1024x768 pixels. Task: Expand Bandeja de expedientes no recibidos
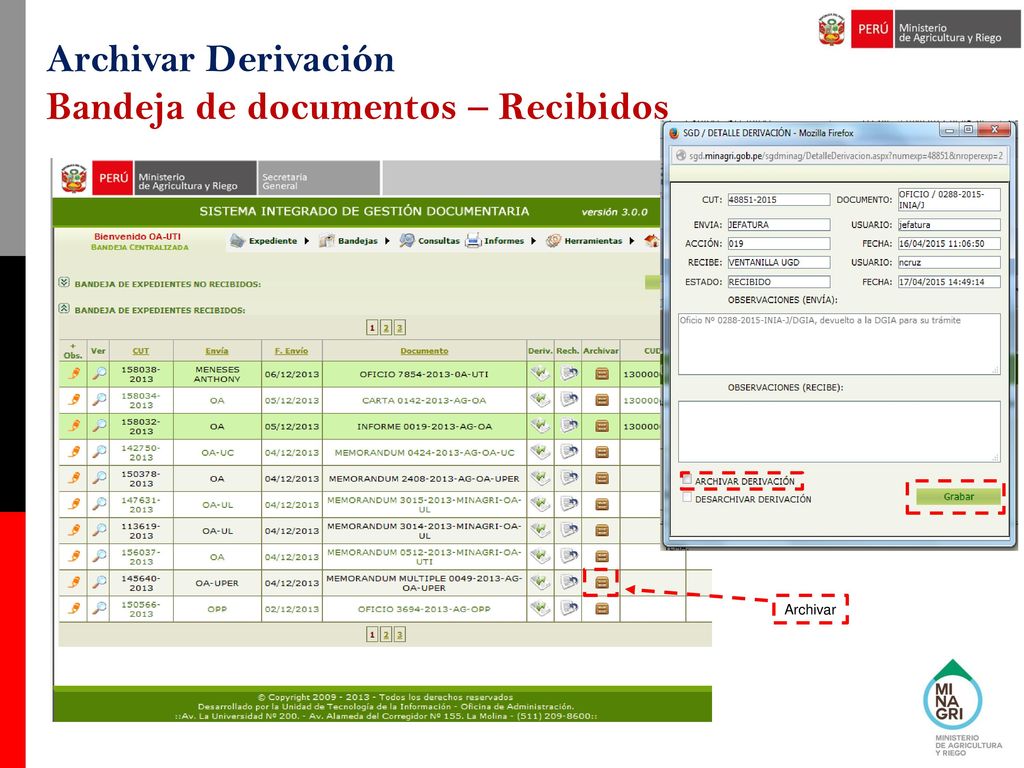tap(64, 283)
